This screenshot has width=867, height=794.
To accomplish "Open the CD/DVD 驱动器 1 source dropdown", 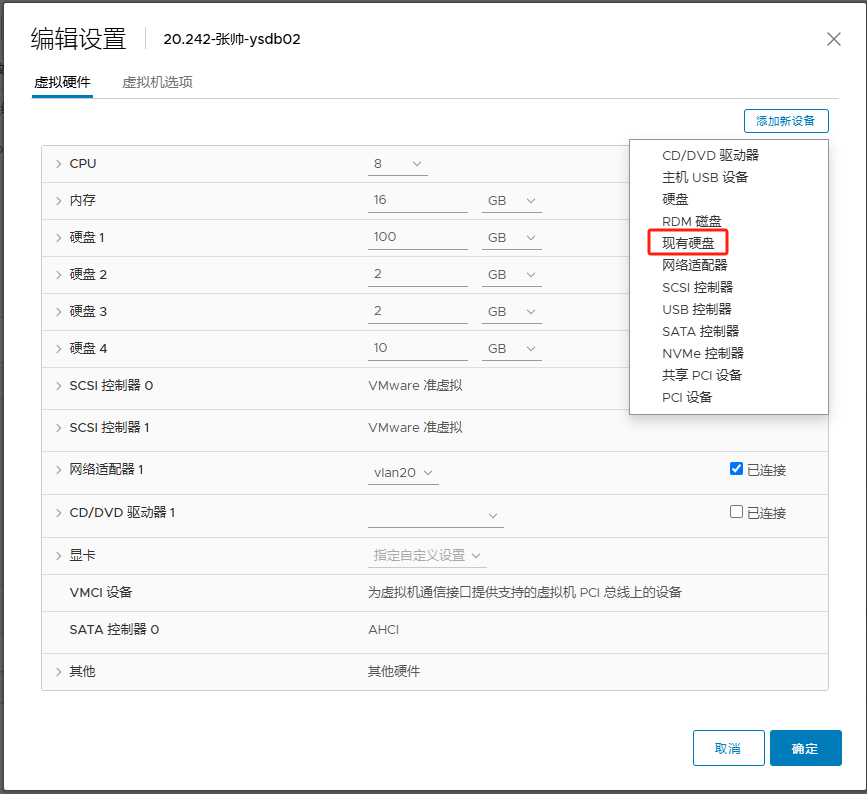I will [x=436, y=516].
